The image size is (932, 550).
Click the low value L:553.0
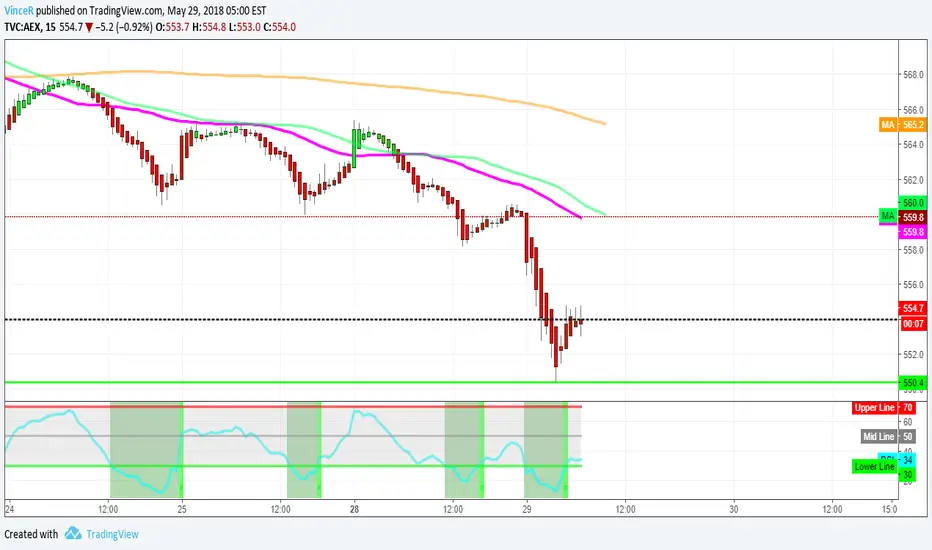pyautogui.click(x=245, y=27)
